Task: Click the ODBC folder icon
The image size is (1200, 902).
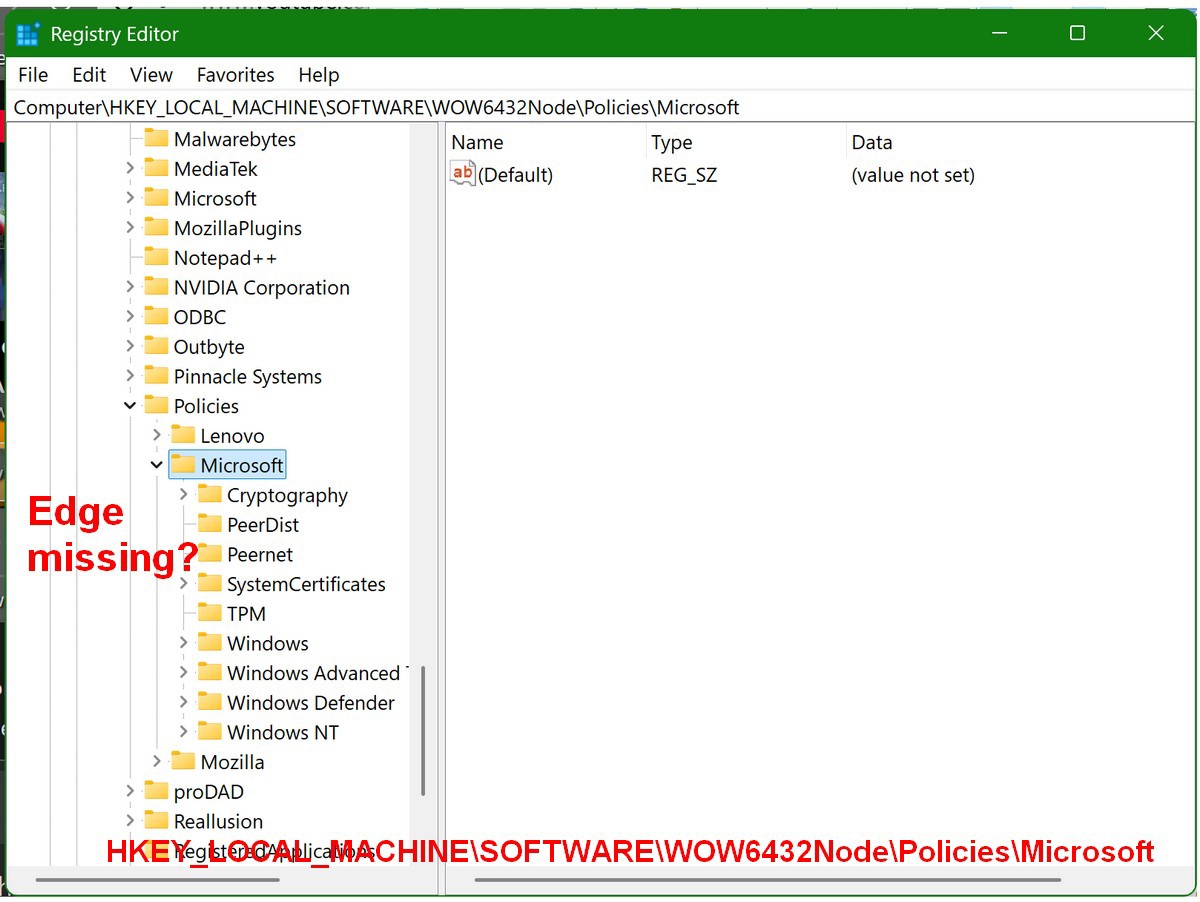Action: coord(156,317)
